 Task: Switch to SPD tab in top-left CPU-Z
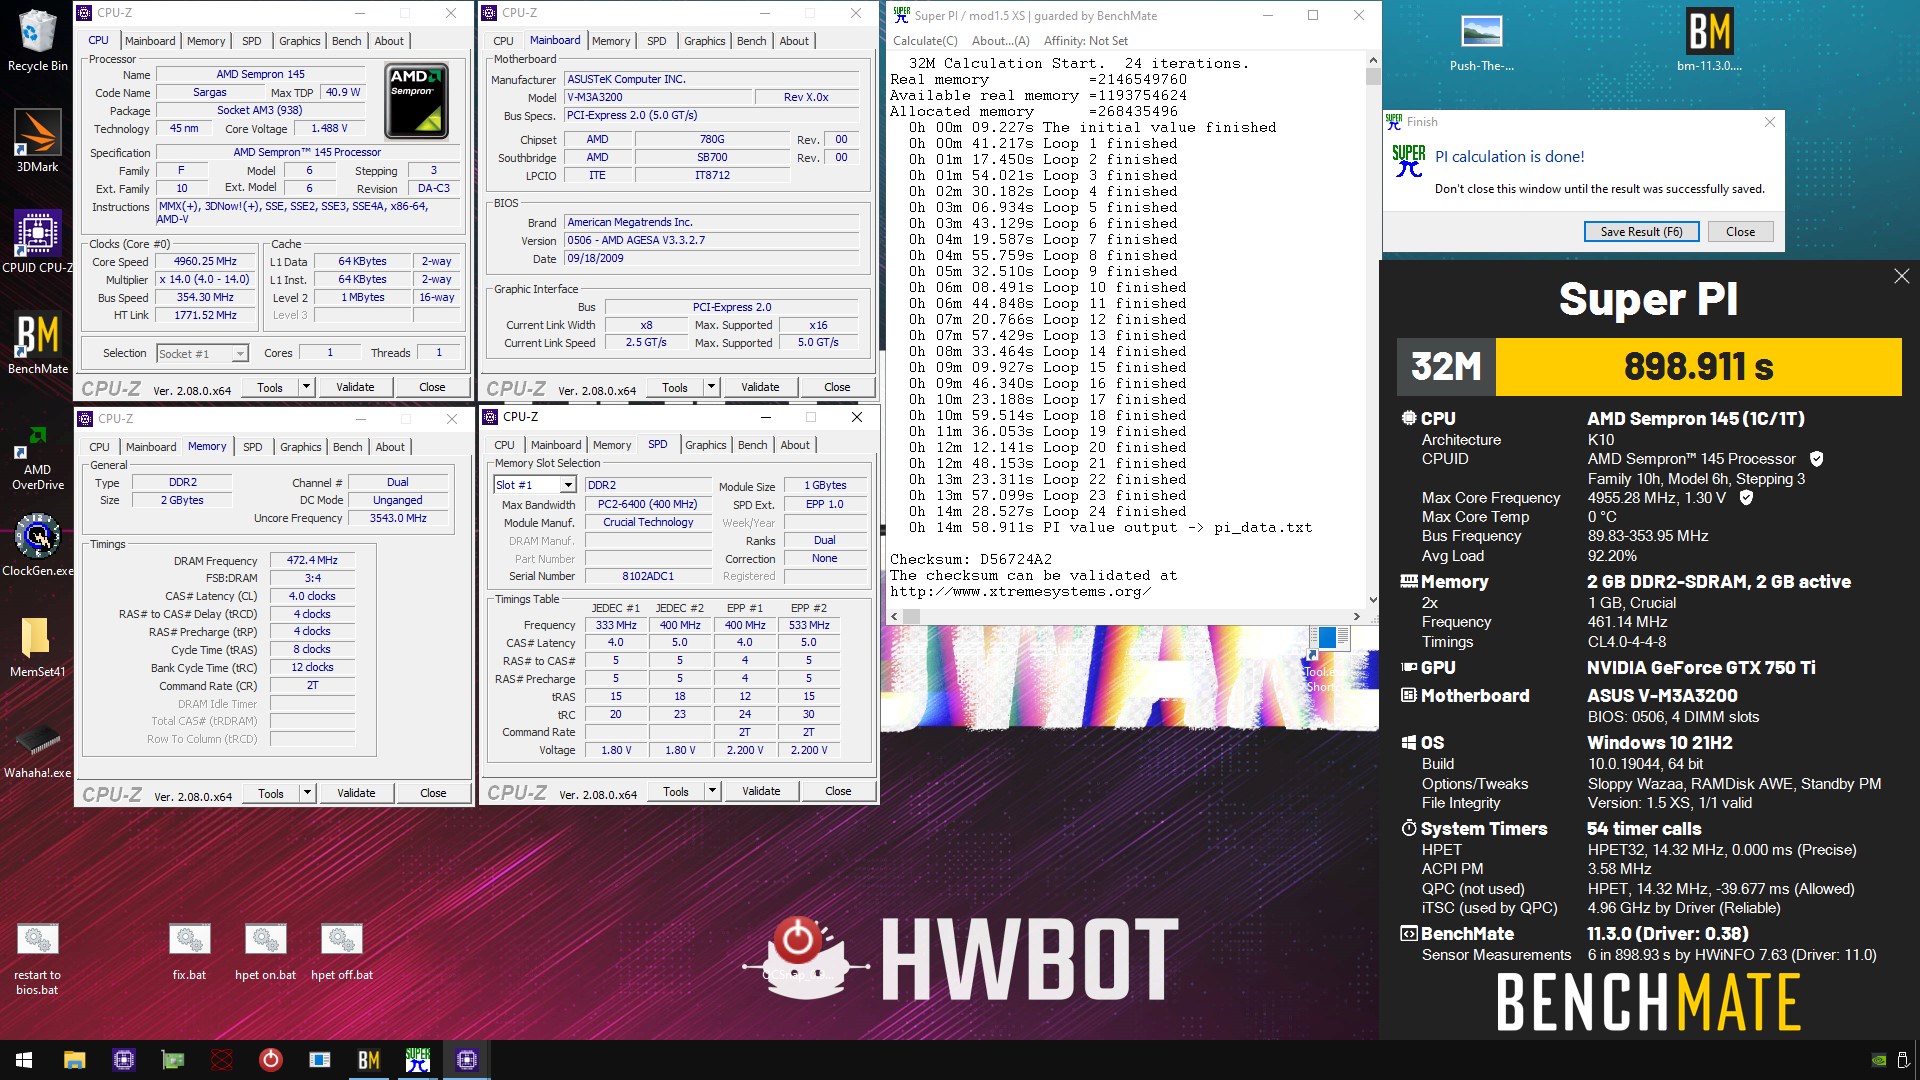pyautogui.click(x=252, y=41)
